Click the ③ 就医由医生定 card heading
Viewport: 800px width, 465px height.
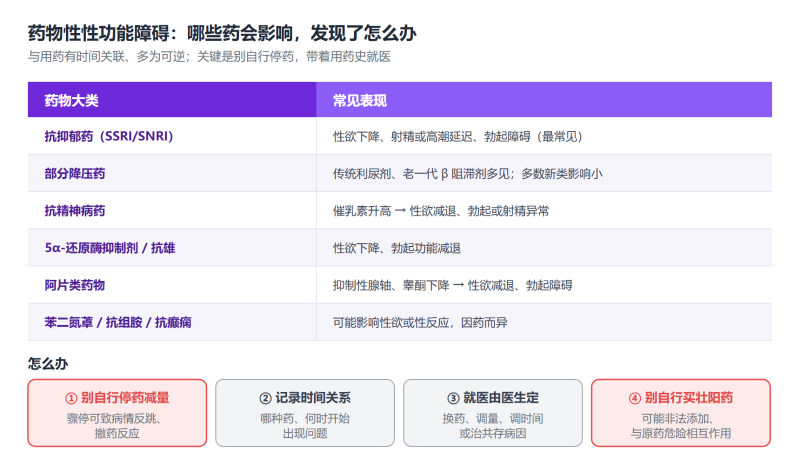coord(493,398)
